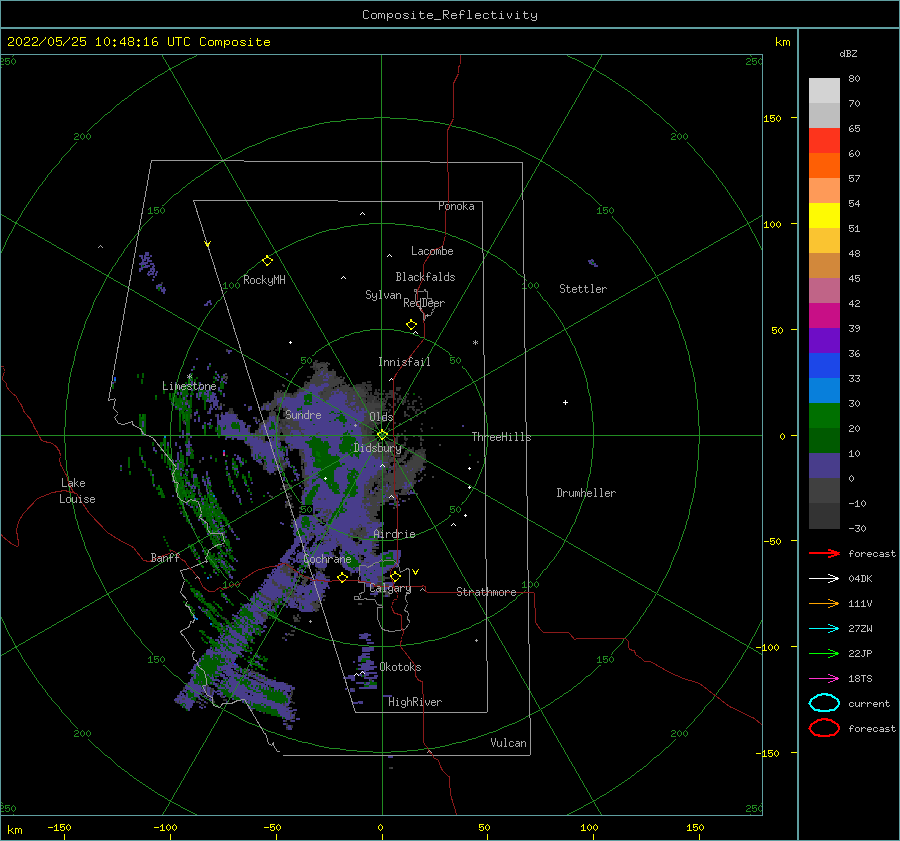Click the yellow diamond marker below RedDeer
The image size is (900, 841).
[x=411, y=325]
